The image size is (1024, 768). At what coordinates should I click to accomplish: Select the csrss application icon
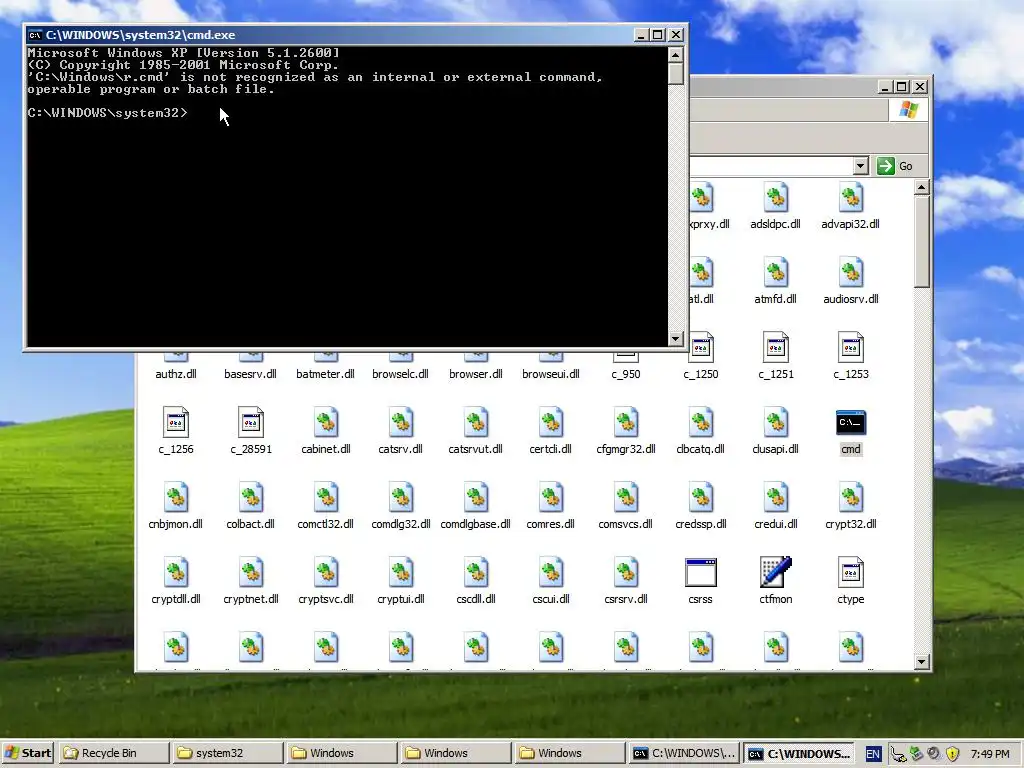(700, 573)
